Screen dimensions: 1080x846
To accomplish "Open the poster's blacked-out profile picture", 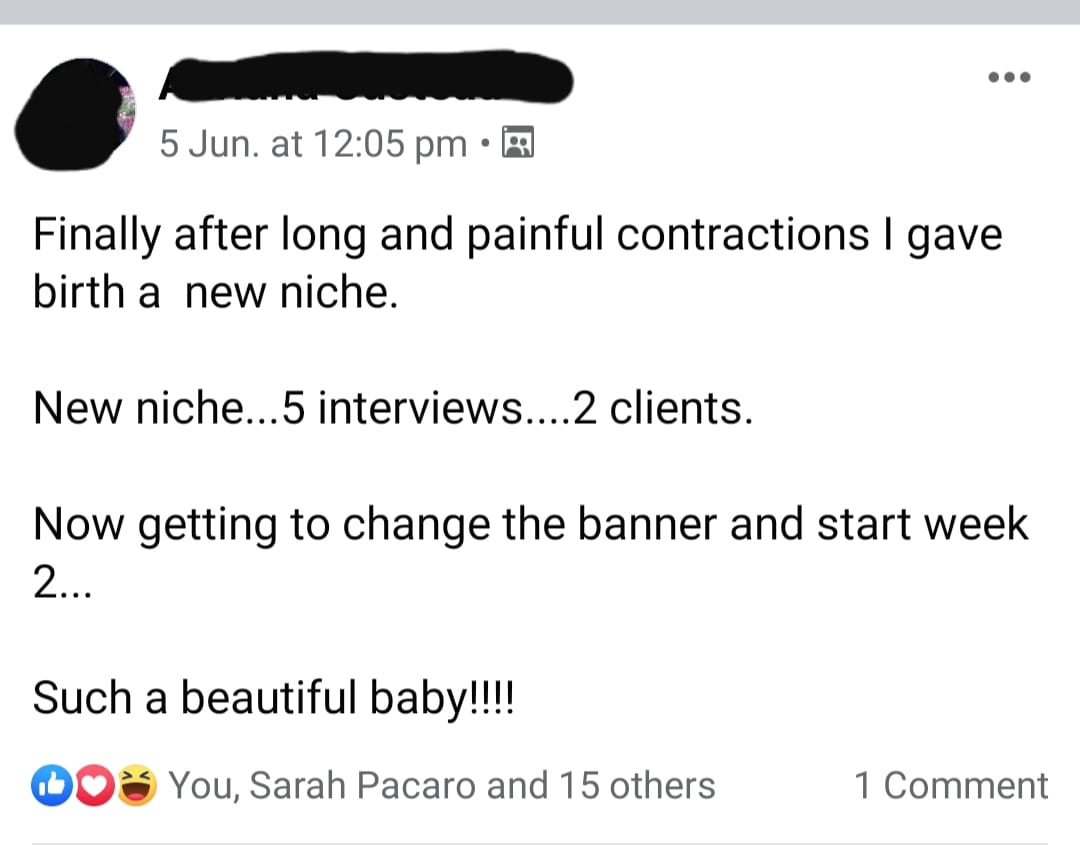I will 74,114.
